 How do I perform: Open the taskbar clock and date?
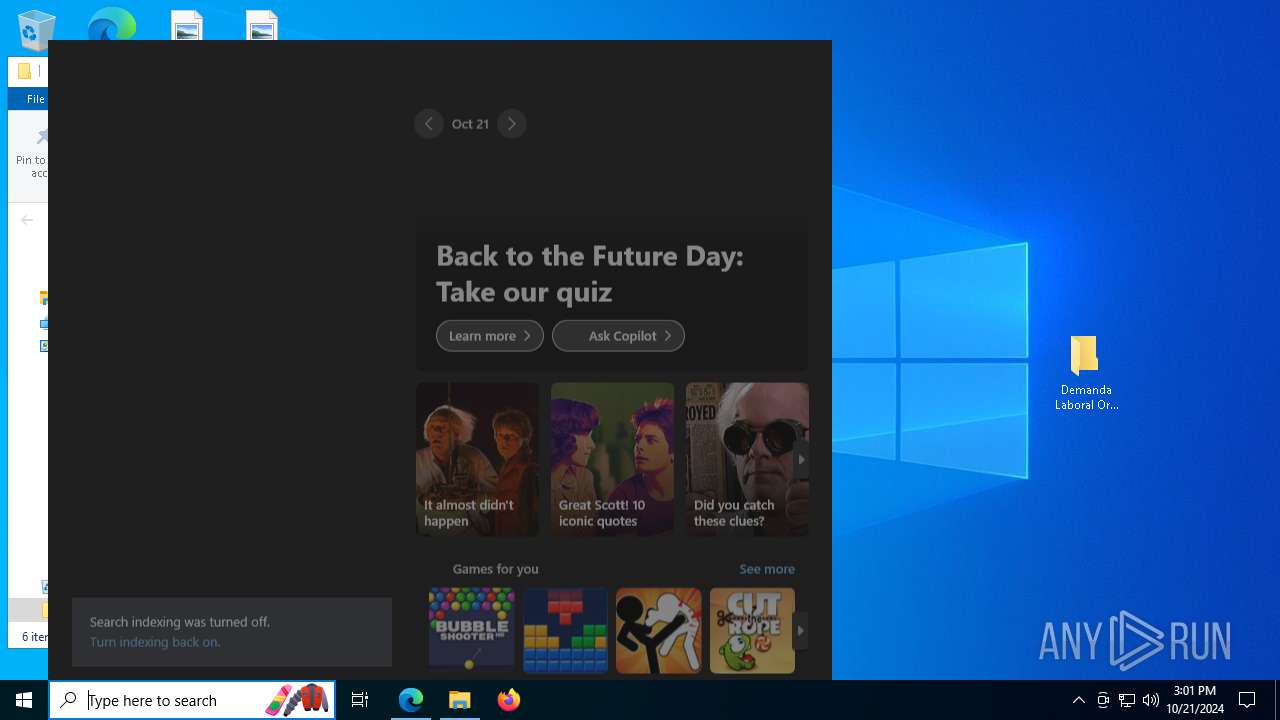(1195, 700)
